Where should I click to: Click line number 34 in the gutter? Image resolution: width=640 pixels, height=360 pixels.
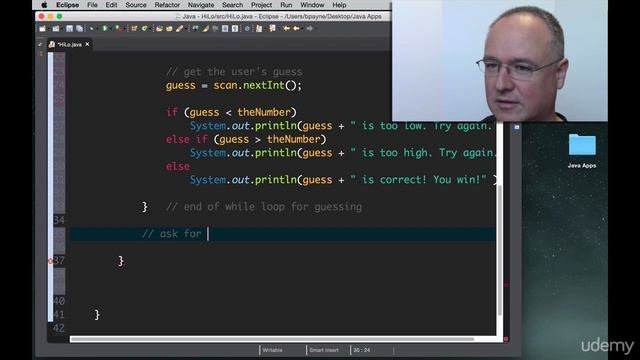click(x=59, y=220)
